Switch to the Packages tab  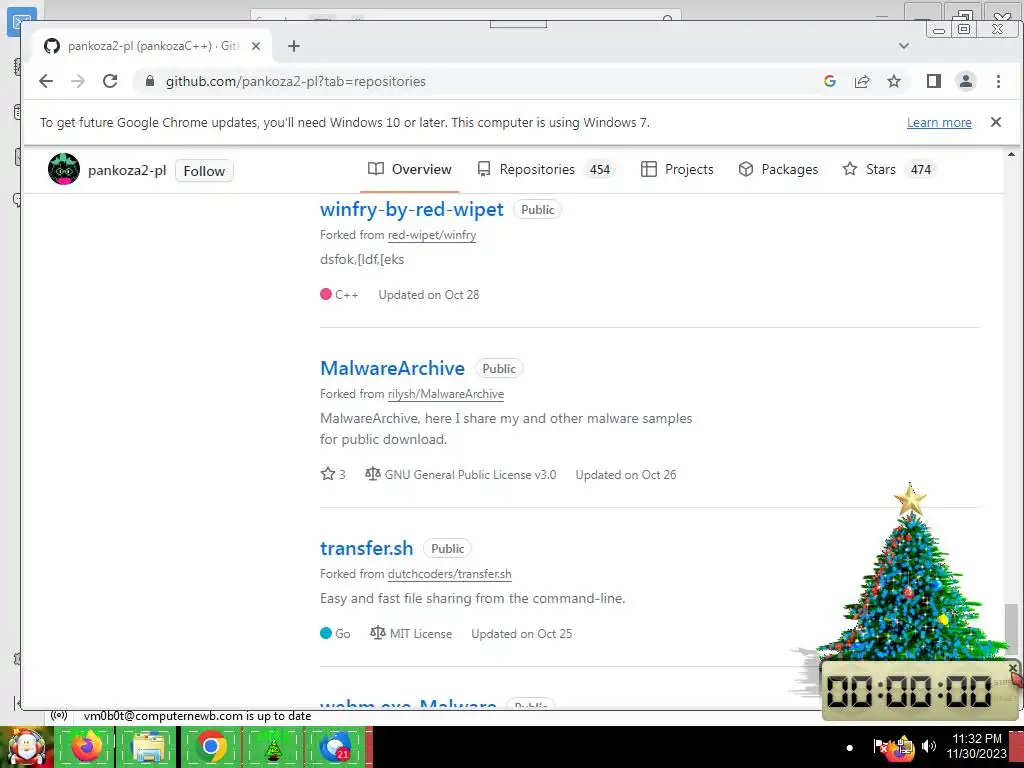[778, 169]
